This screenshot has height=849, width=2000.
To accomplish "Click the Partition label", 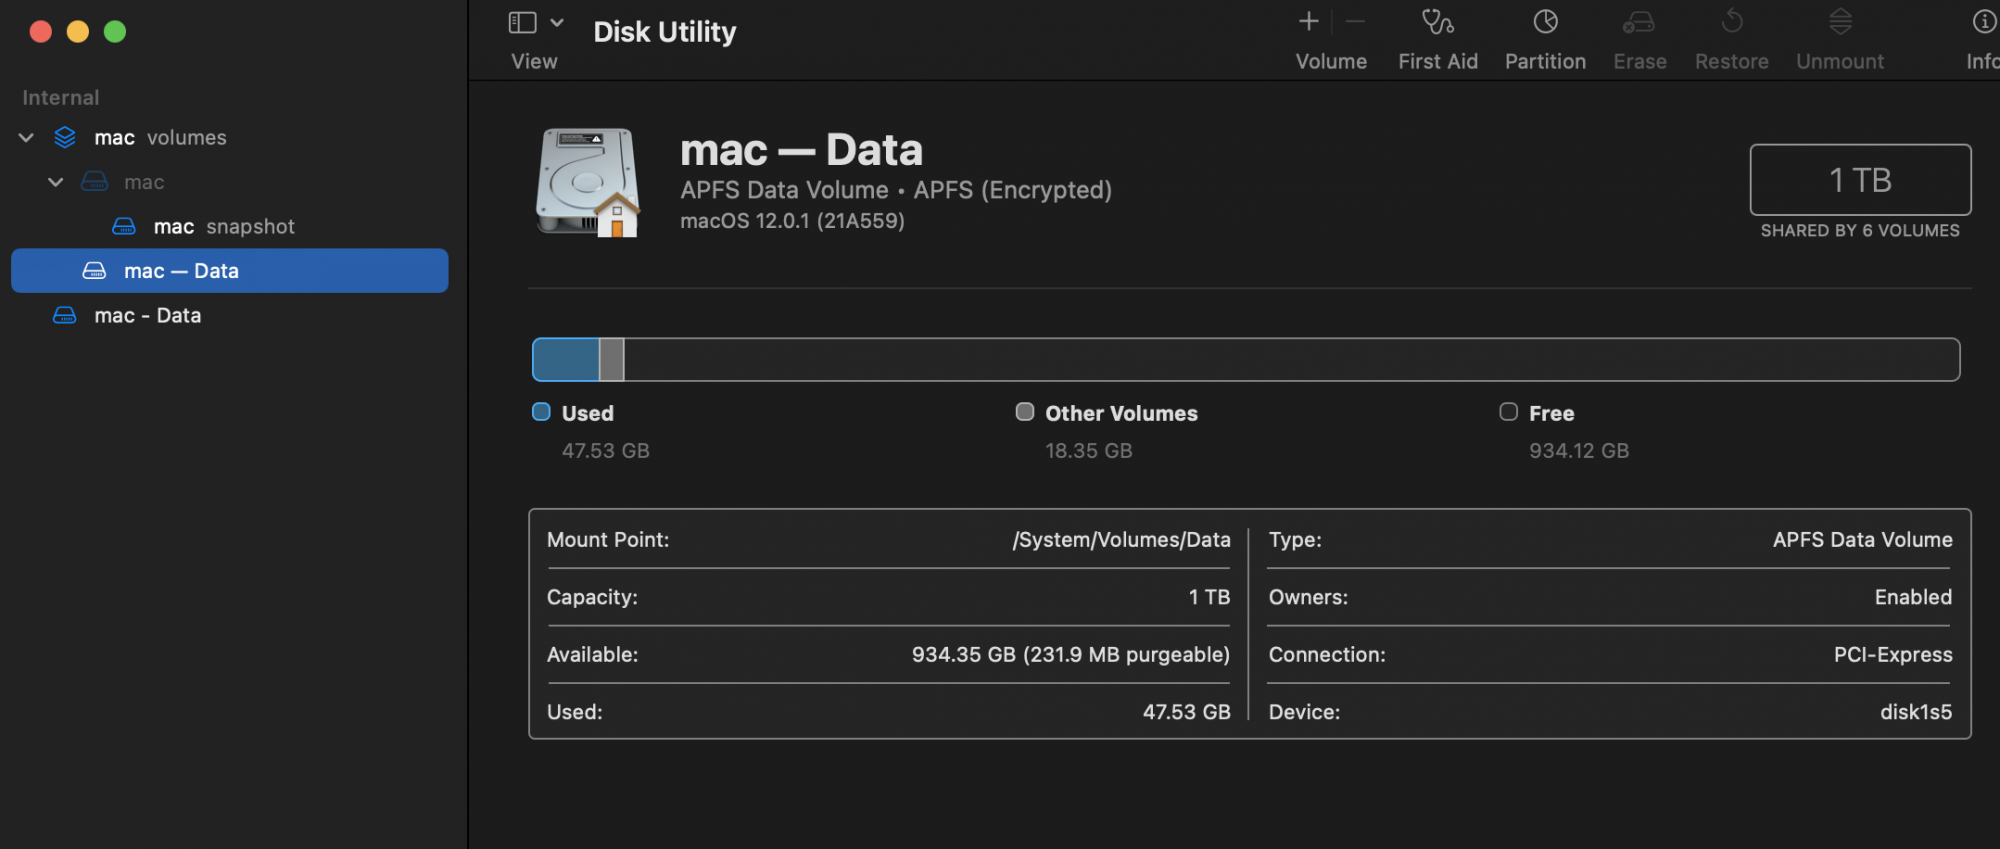I will pyautogui.click(x=1545, y=62).
